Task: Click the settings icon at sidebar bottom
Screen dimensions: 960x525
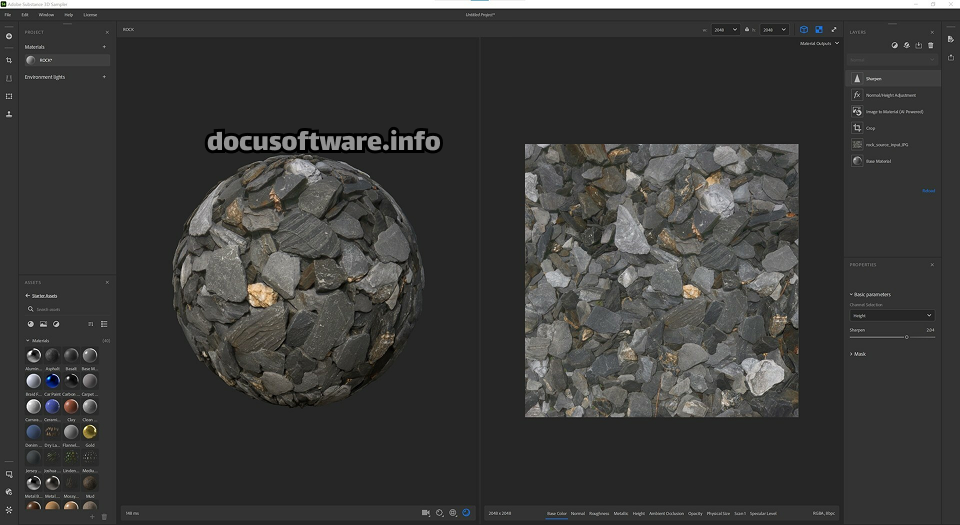Action: point(9,510)
